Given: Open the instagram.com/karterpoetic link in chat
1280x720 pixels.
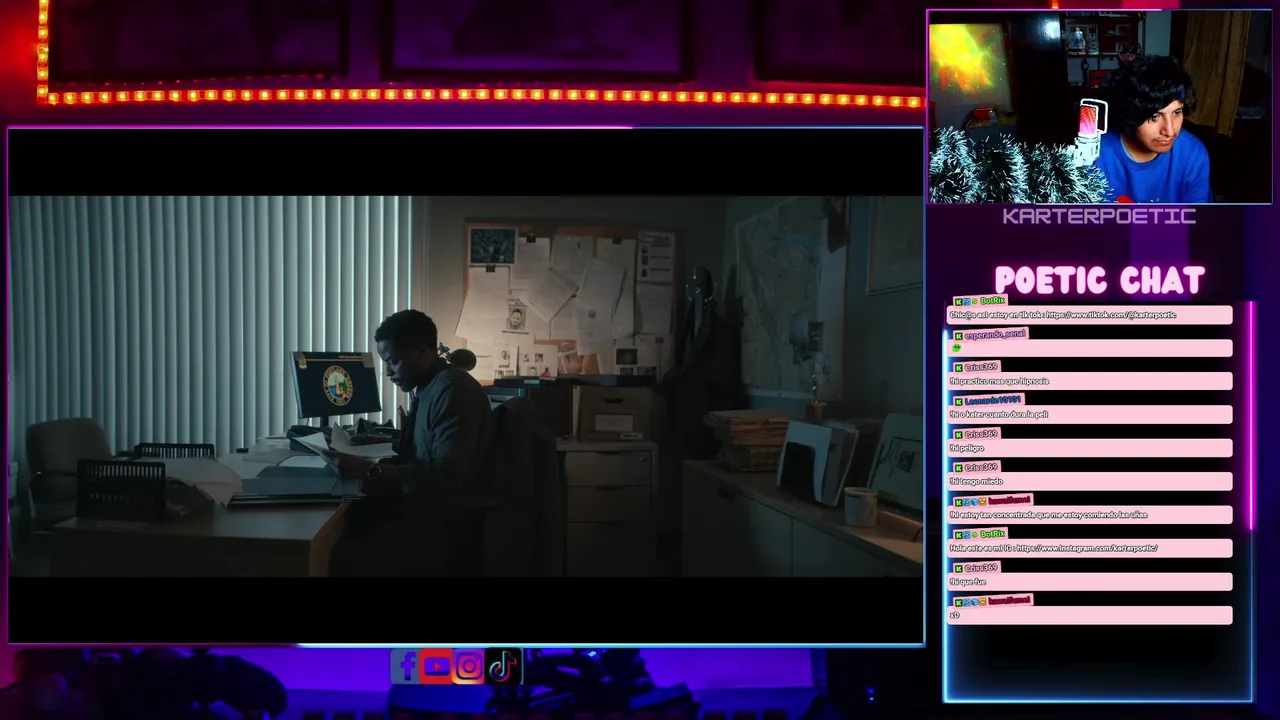Looking at the screenshot, I should coord(1087,548).
